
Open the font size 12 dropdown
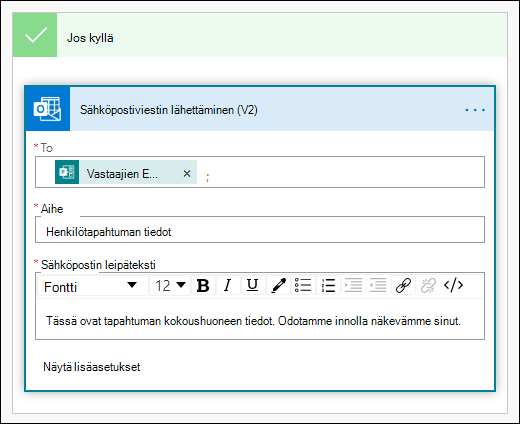coord(170,286)
